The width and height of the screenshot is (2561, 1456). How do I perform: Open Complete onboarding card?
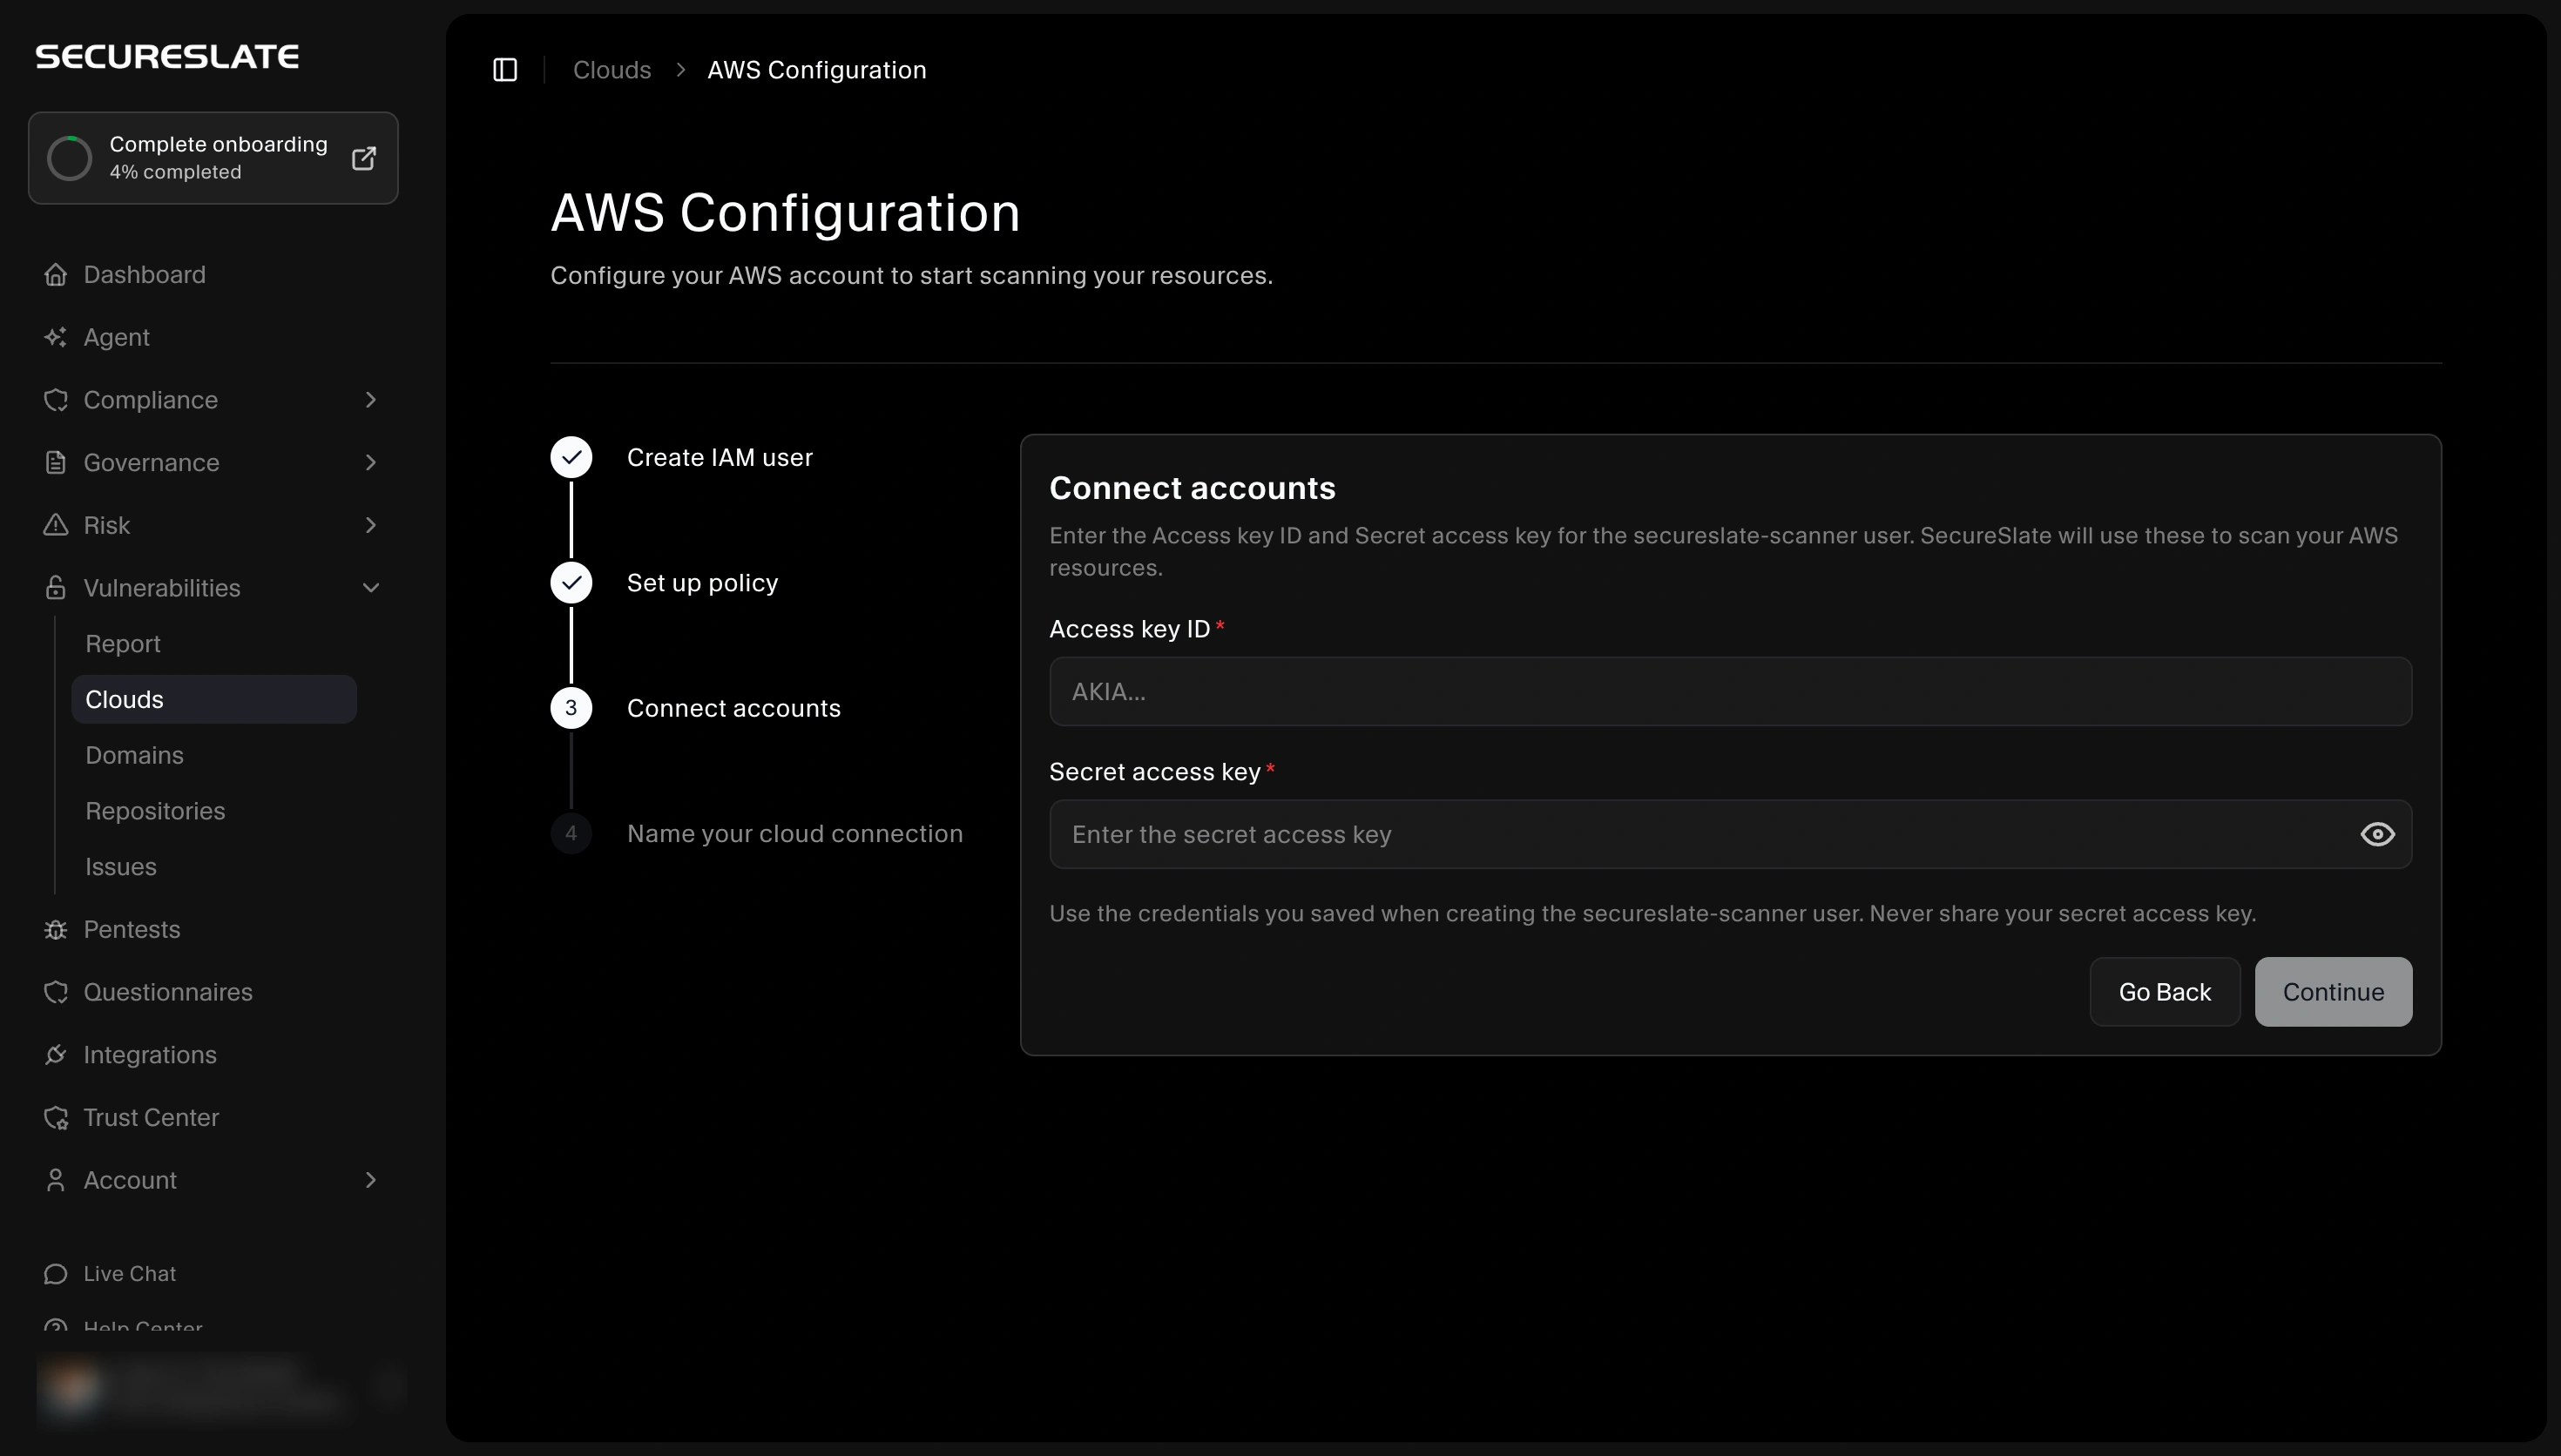click(x=213, y=158)
